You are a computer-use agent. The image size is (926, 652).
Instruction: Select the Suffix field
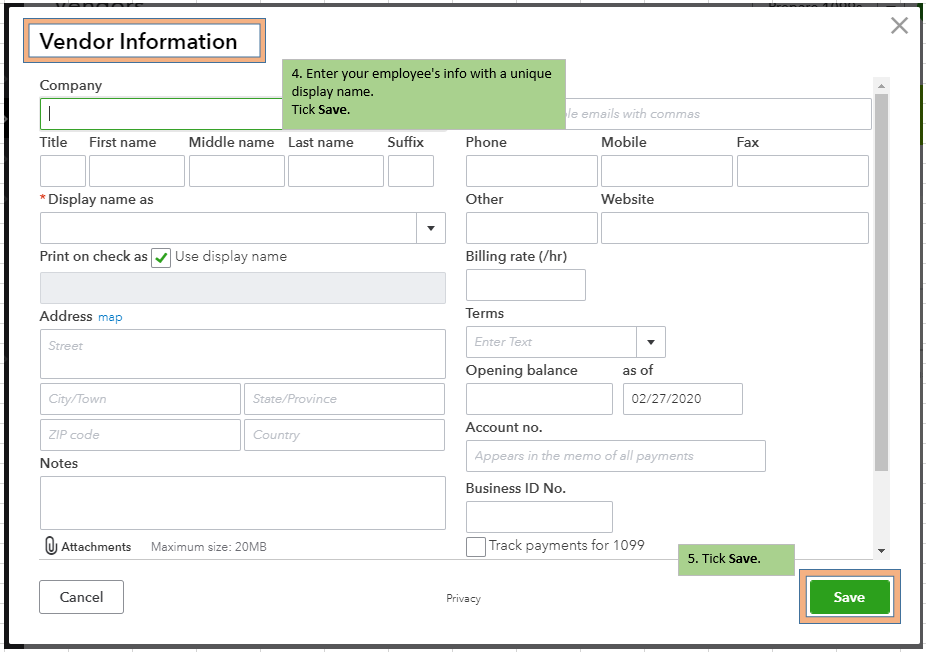coord(411,171)
